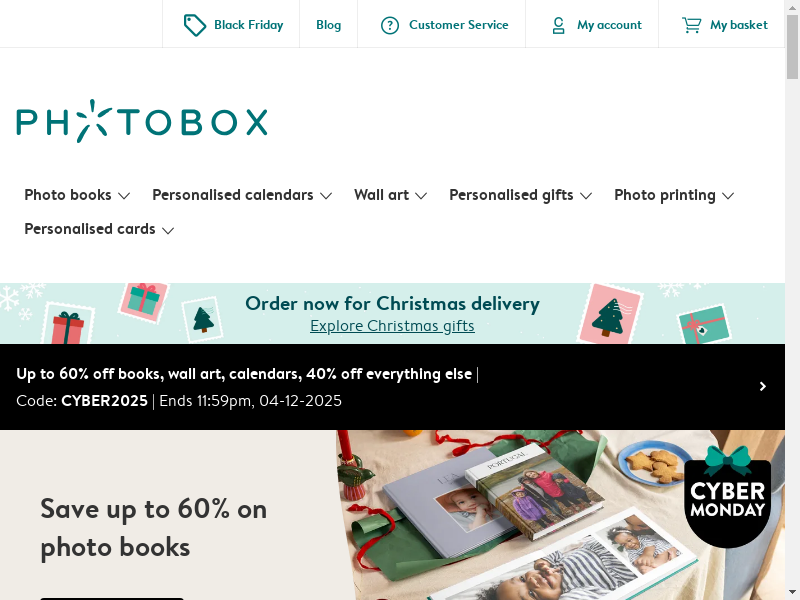Click the My account person icon
Image resolution: width=800 pixels, height=600 pixels.
coord(559,25)
